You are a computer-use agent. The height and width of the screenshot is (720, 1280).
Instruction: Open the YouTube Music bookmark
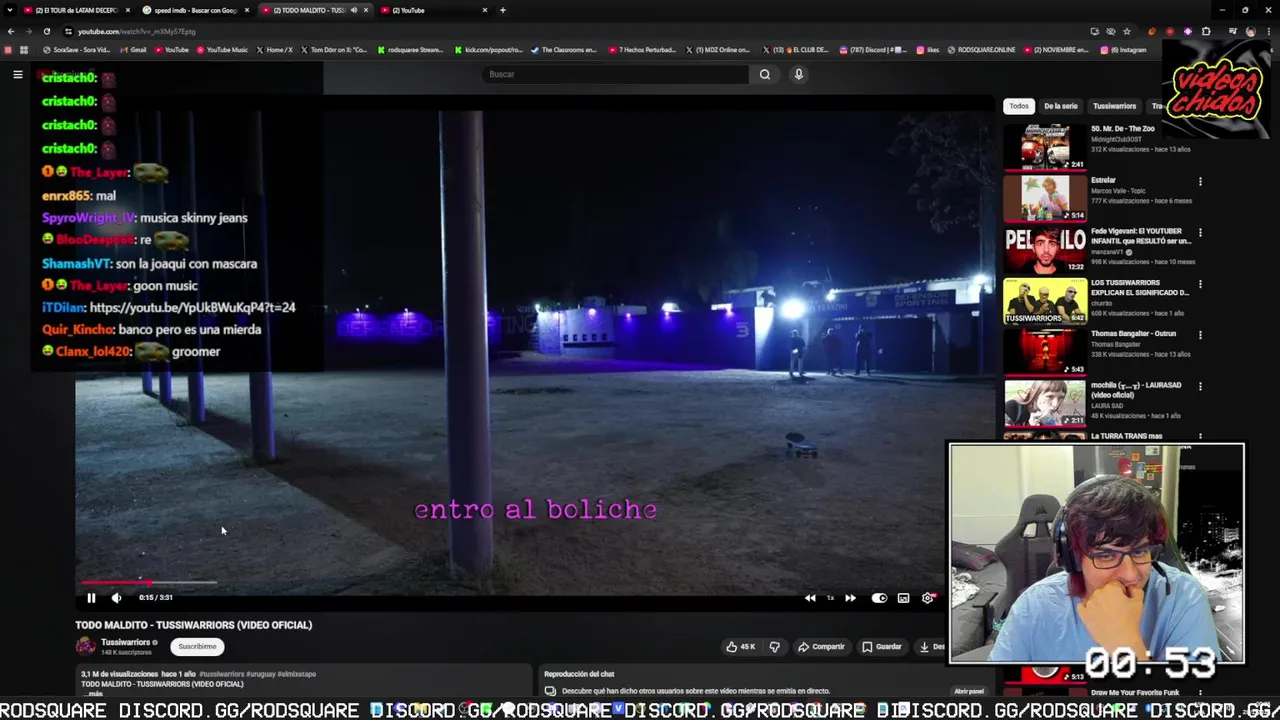tap(222, 50)
